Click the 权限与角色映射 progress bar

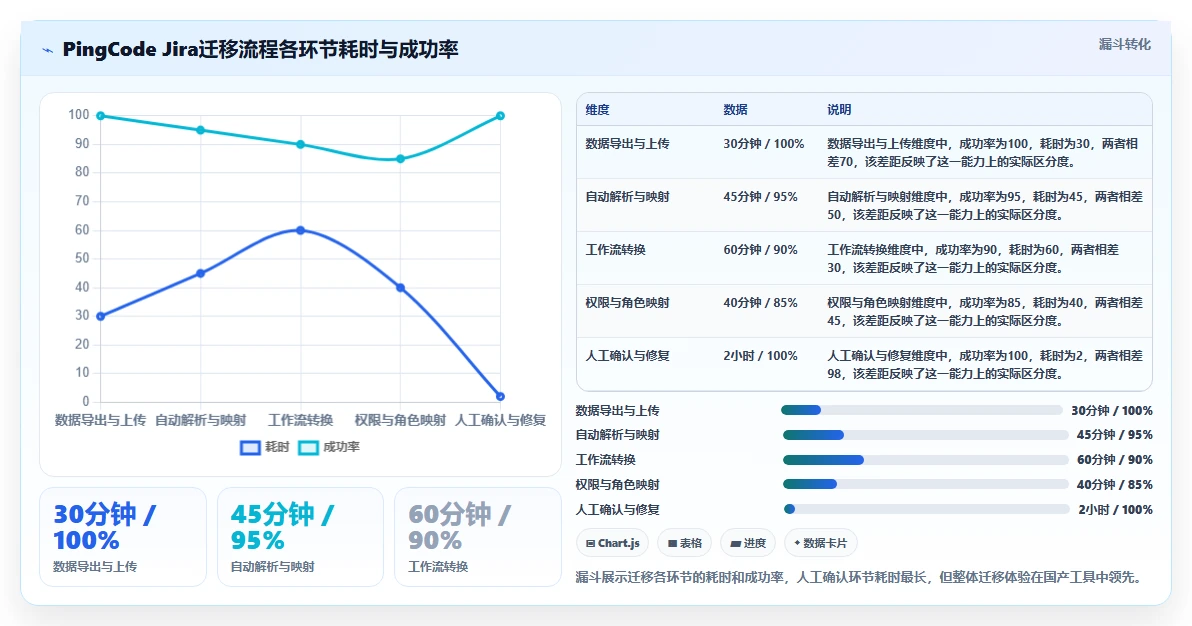coord(926,485)
